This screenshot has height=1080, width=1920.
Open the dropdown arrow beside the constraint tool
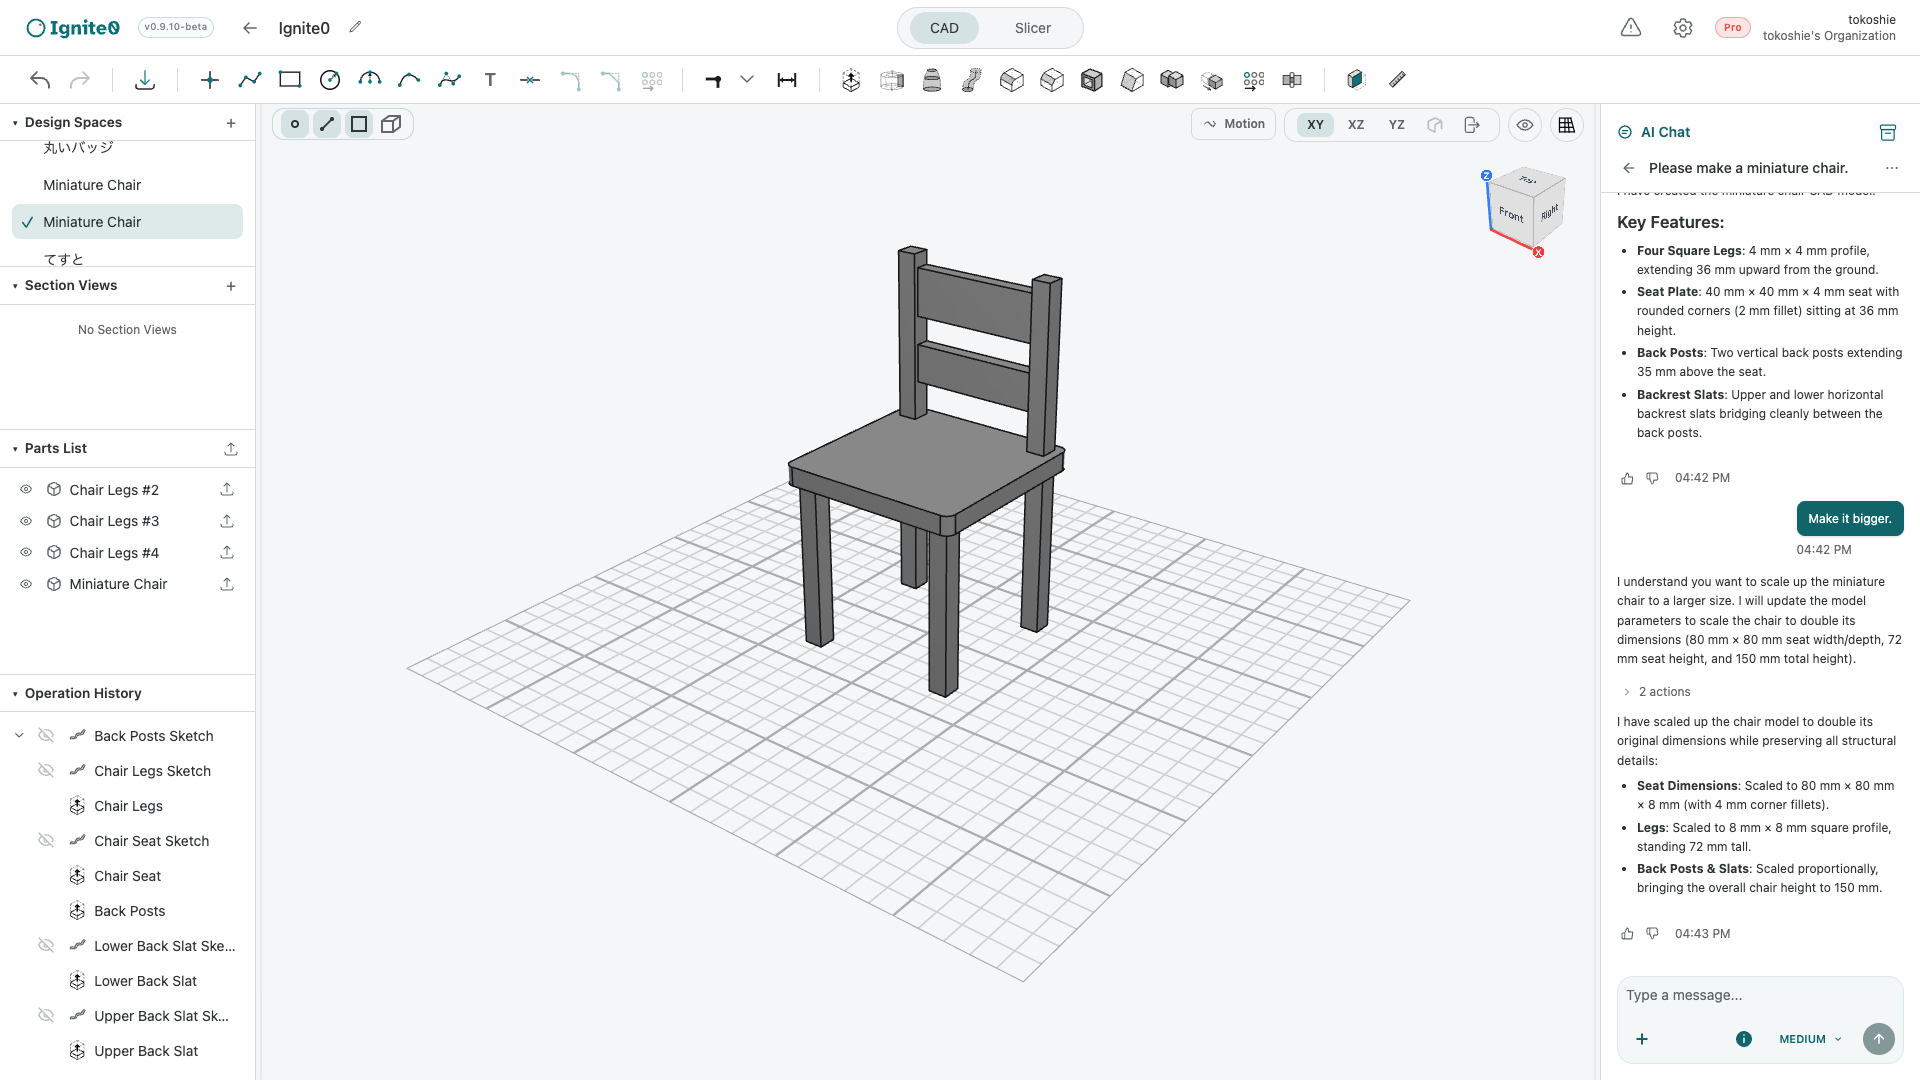(747, 80)
